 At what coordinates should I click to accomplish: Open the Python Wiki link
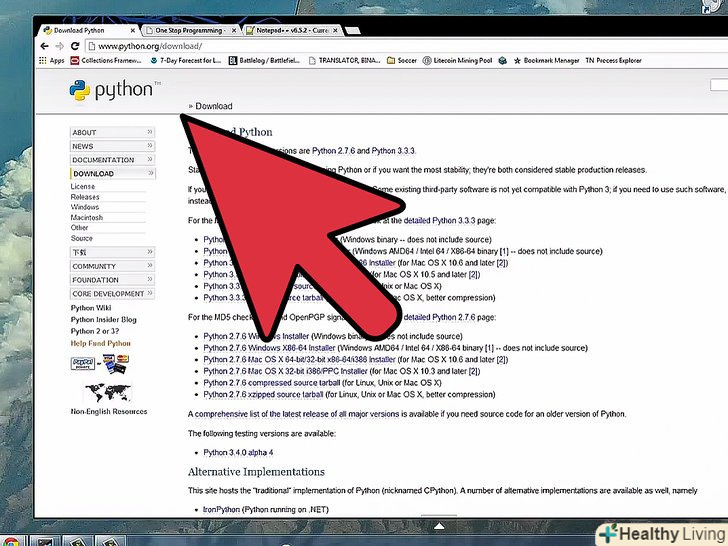(x=91, y=308)
